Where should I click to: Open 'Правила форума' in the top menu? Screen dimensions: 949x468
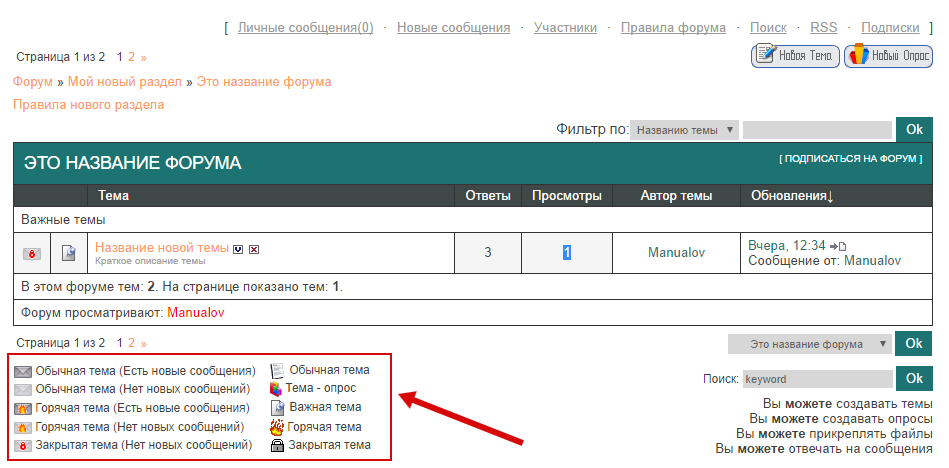pos(673,28)
